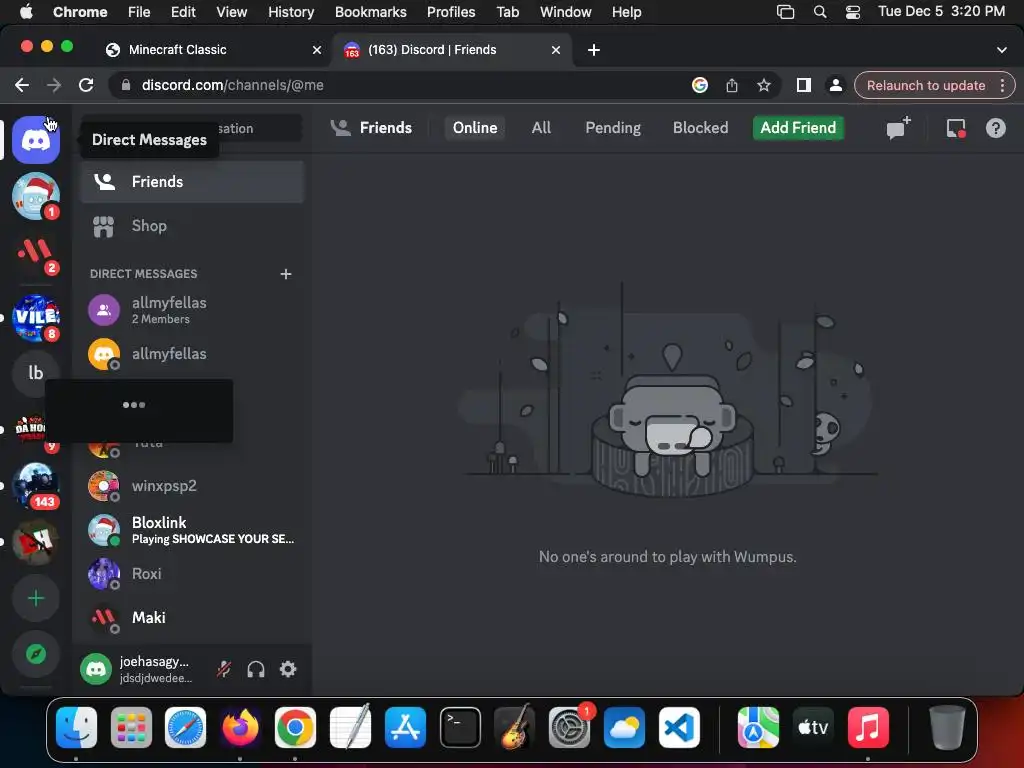Open Chrome three-dot menu
This screenshot has height=768, width=1024.
coord(1002,86)
